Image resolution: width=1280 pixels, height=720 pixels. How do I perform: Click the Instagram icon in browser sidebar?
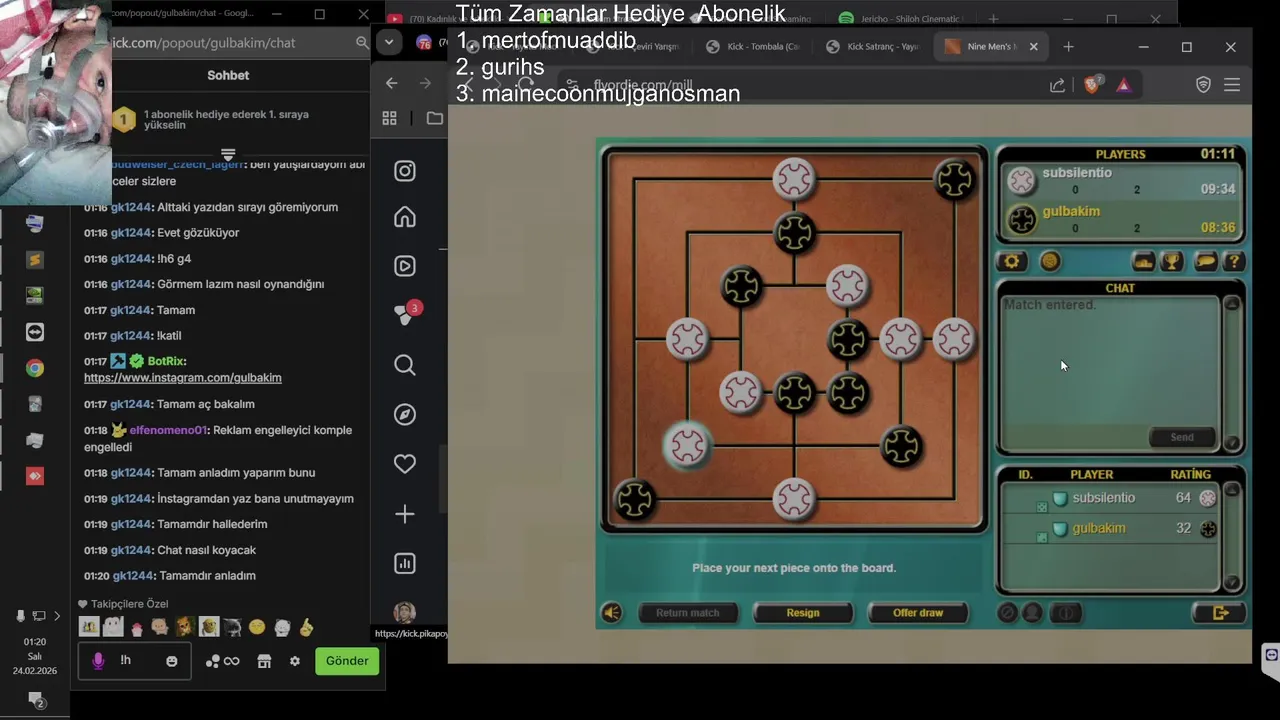coord(405,171)
